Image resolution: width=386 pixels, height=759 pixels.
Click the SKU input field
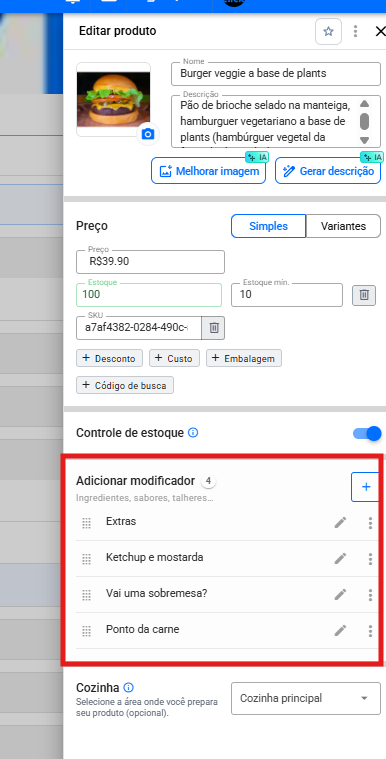tap(139, 328)
